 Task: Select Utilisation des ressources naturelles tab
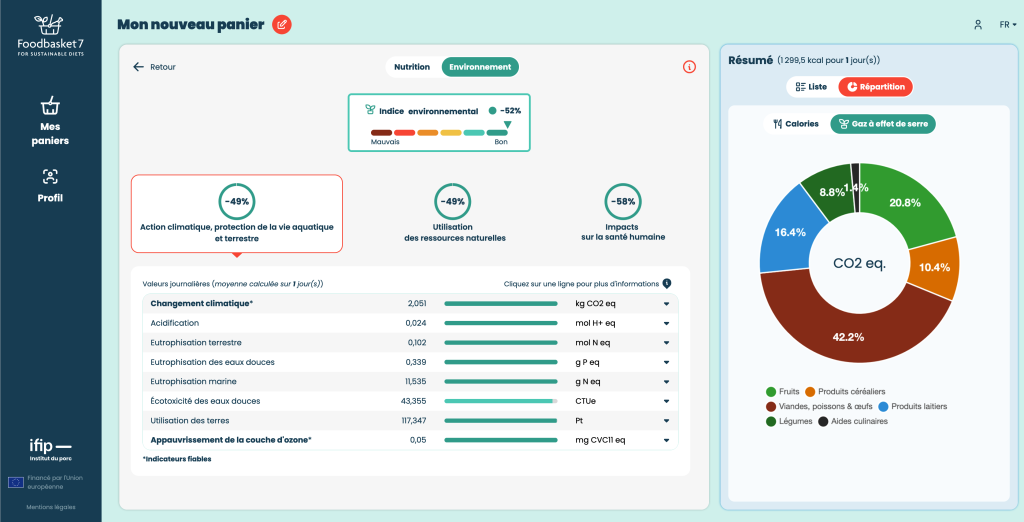[455, 214]
